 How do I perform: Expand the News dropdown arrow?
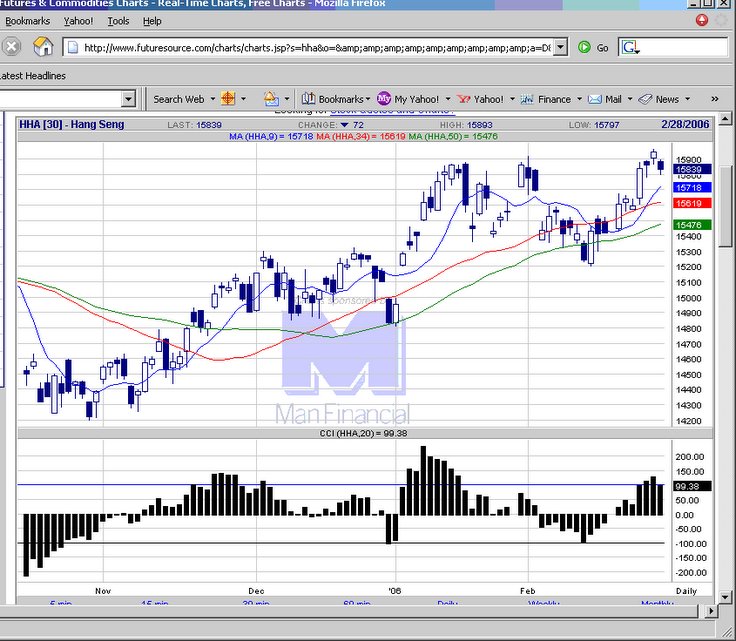(x=688, y=99)
